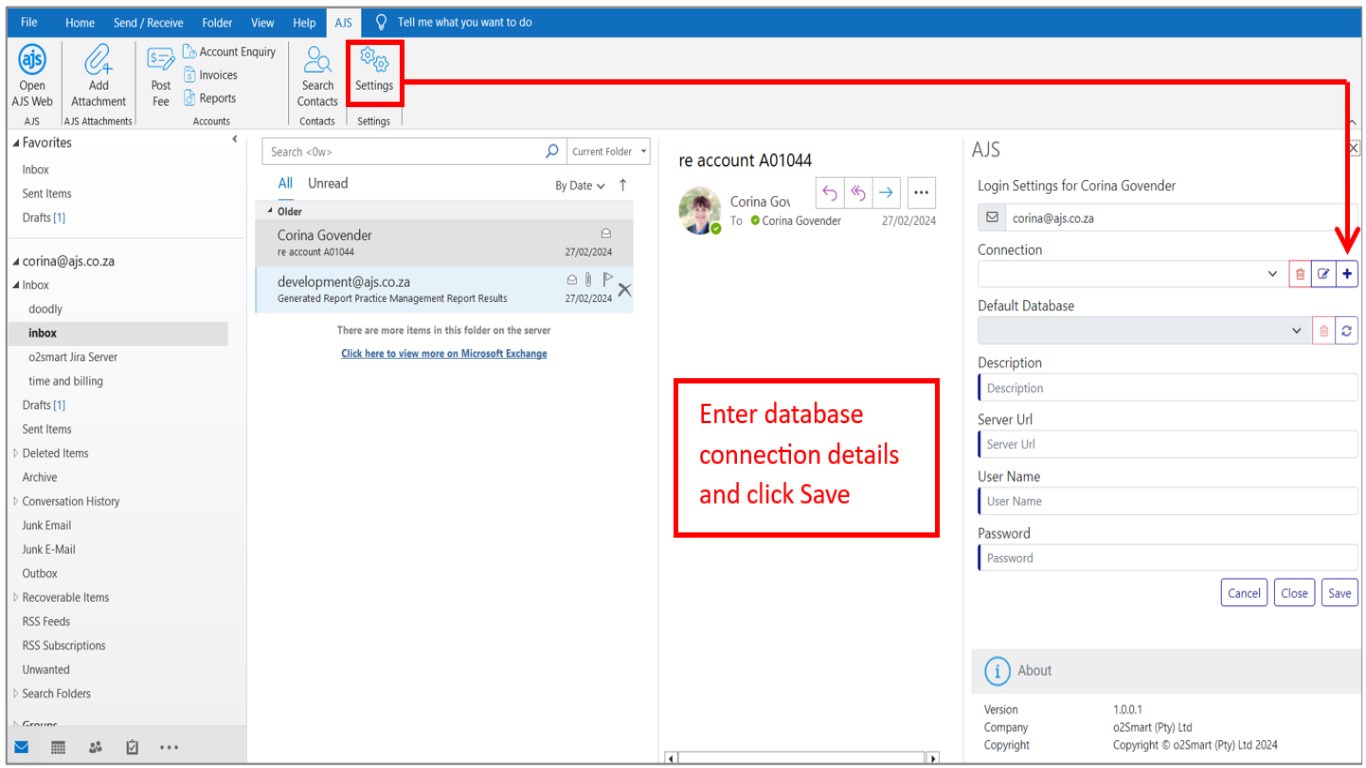
Task: Click the Forward arrow icon
Action: click(x=886, y=193)
